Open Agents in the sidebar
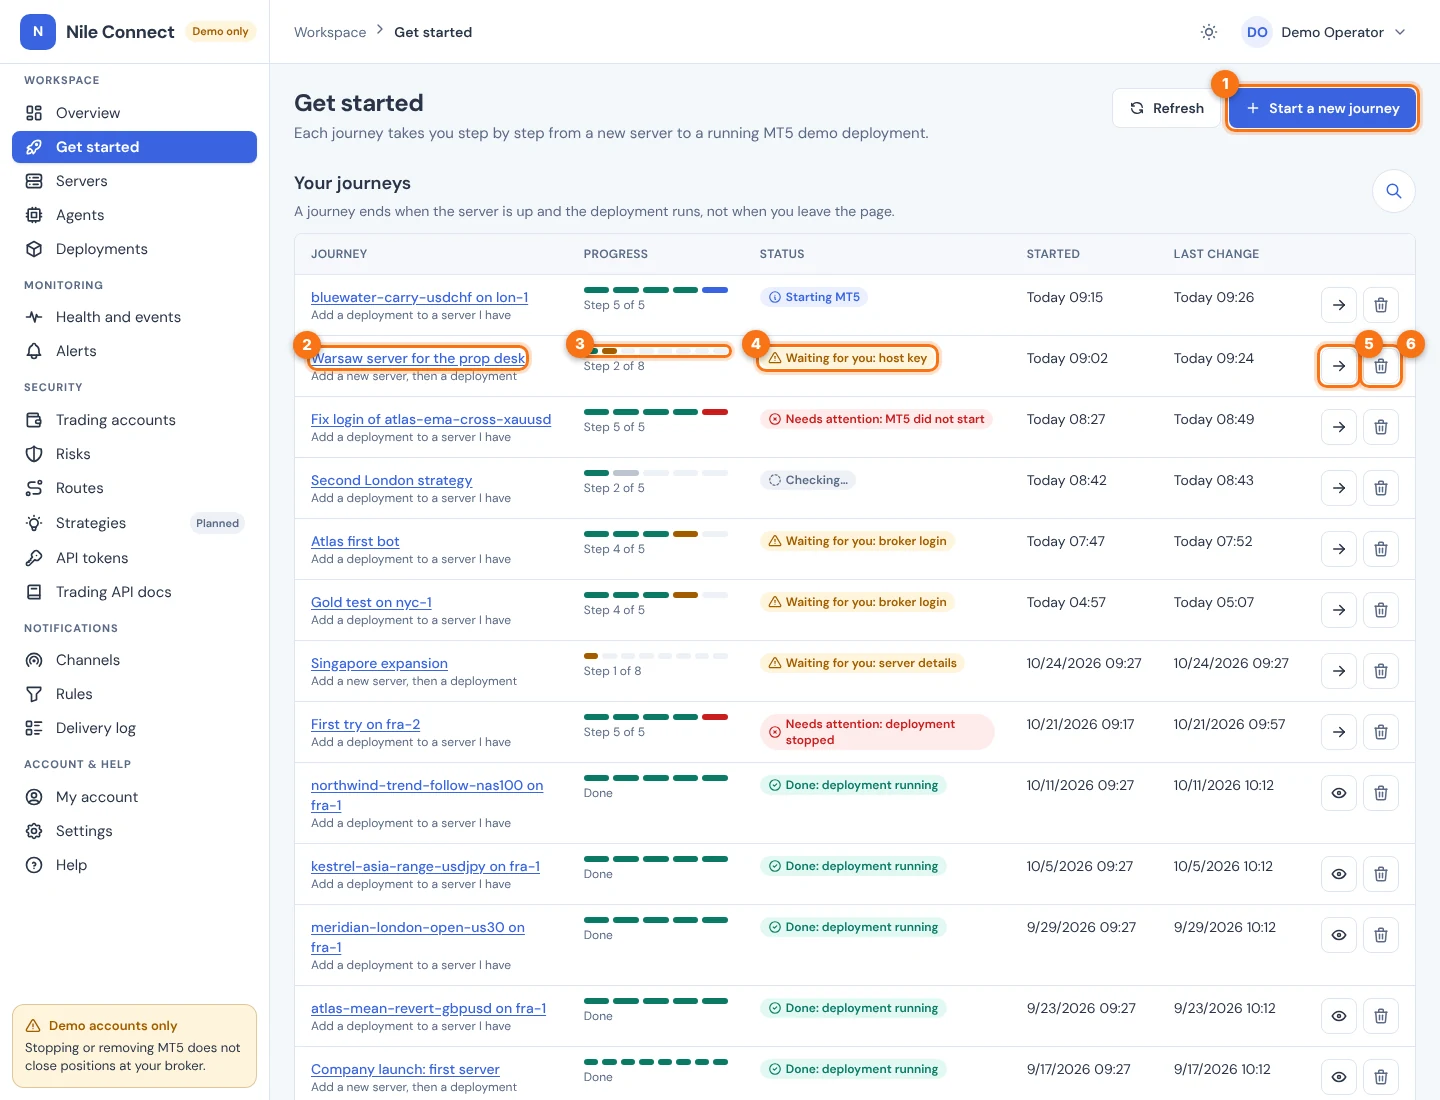Image resolution: width=1440 pixels, height=1100 pixels. pyautogui.click(x=134, y=215)
